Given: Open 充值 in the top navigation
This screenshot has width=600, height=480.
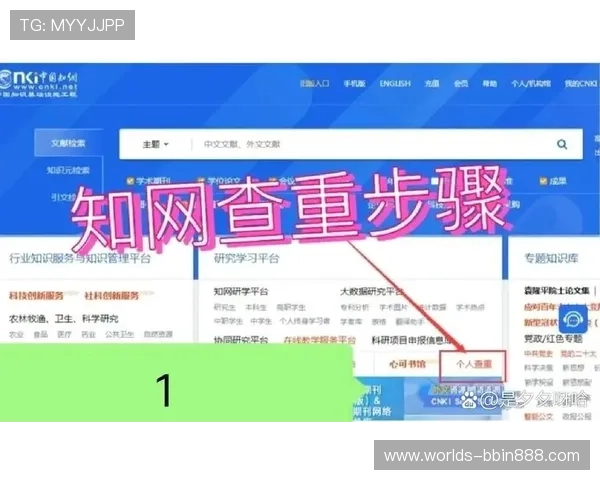Looking at the screenshot, I should (432, 83).
